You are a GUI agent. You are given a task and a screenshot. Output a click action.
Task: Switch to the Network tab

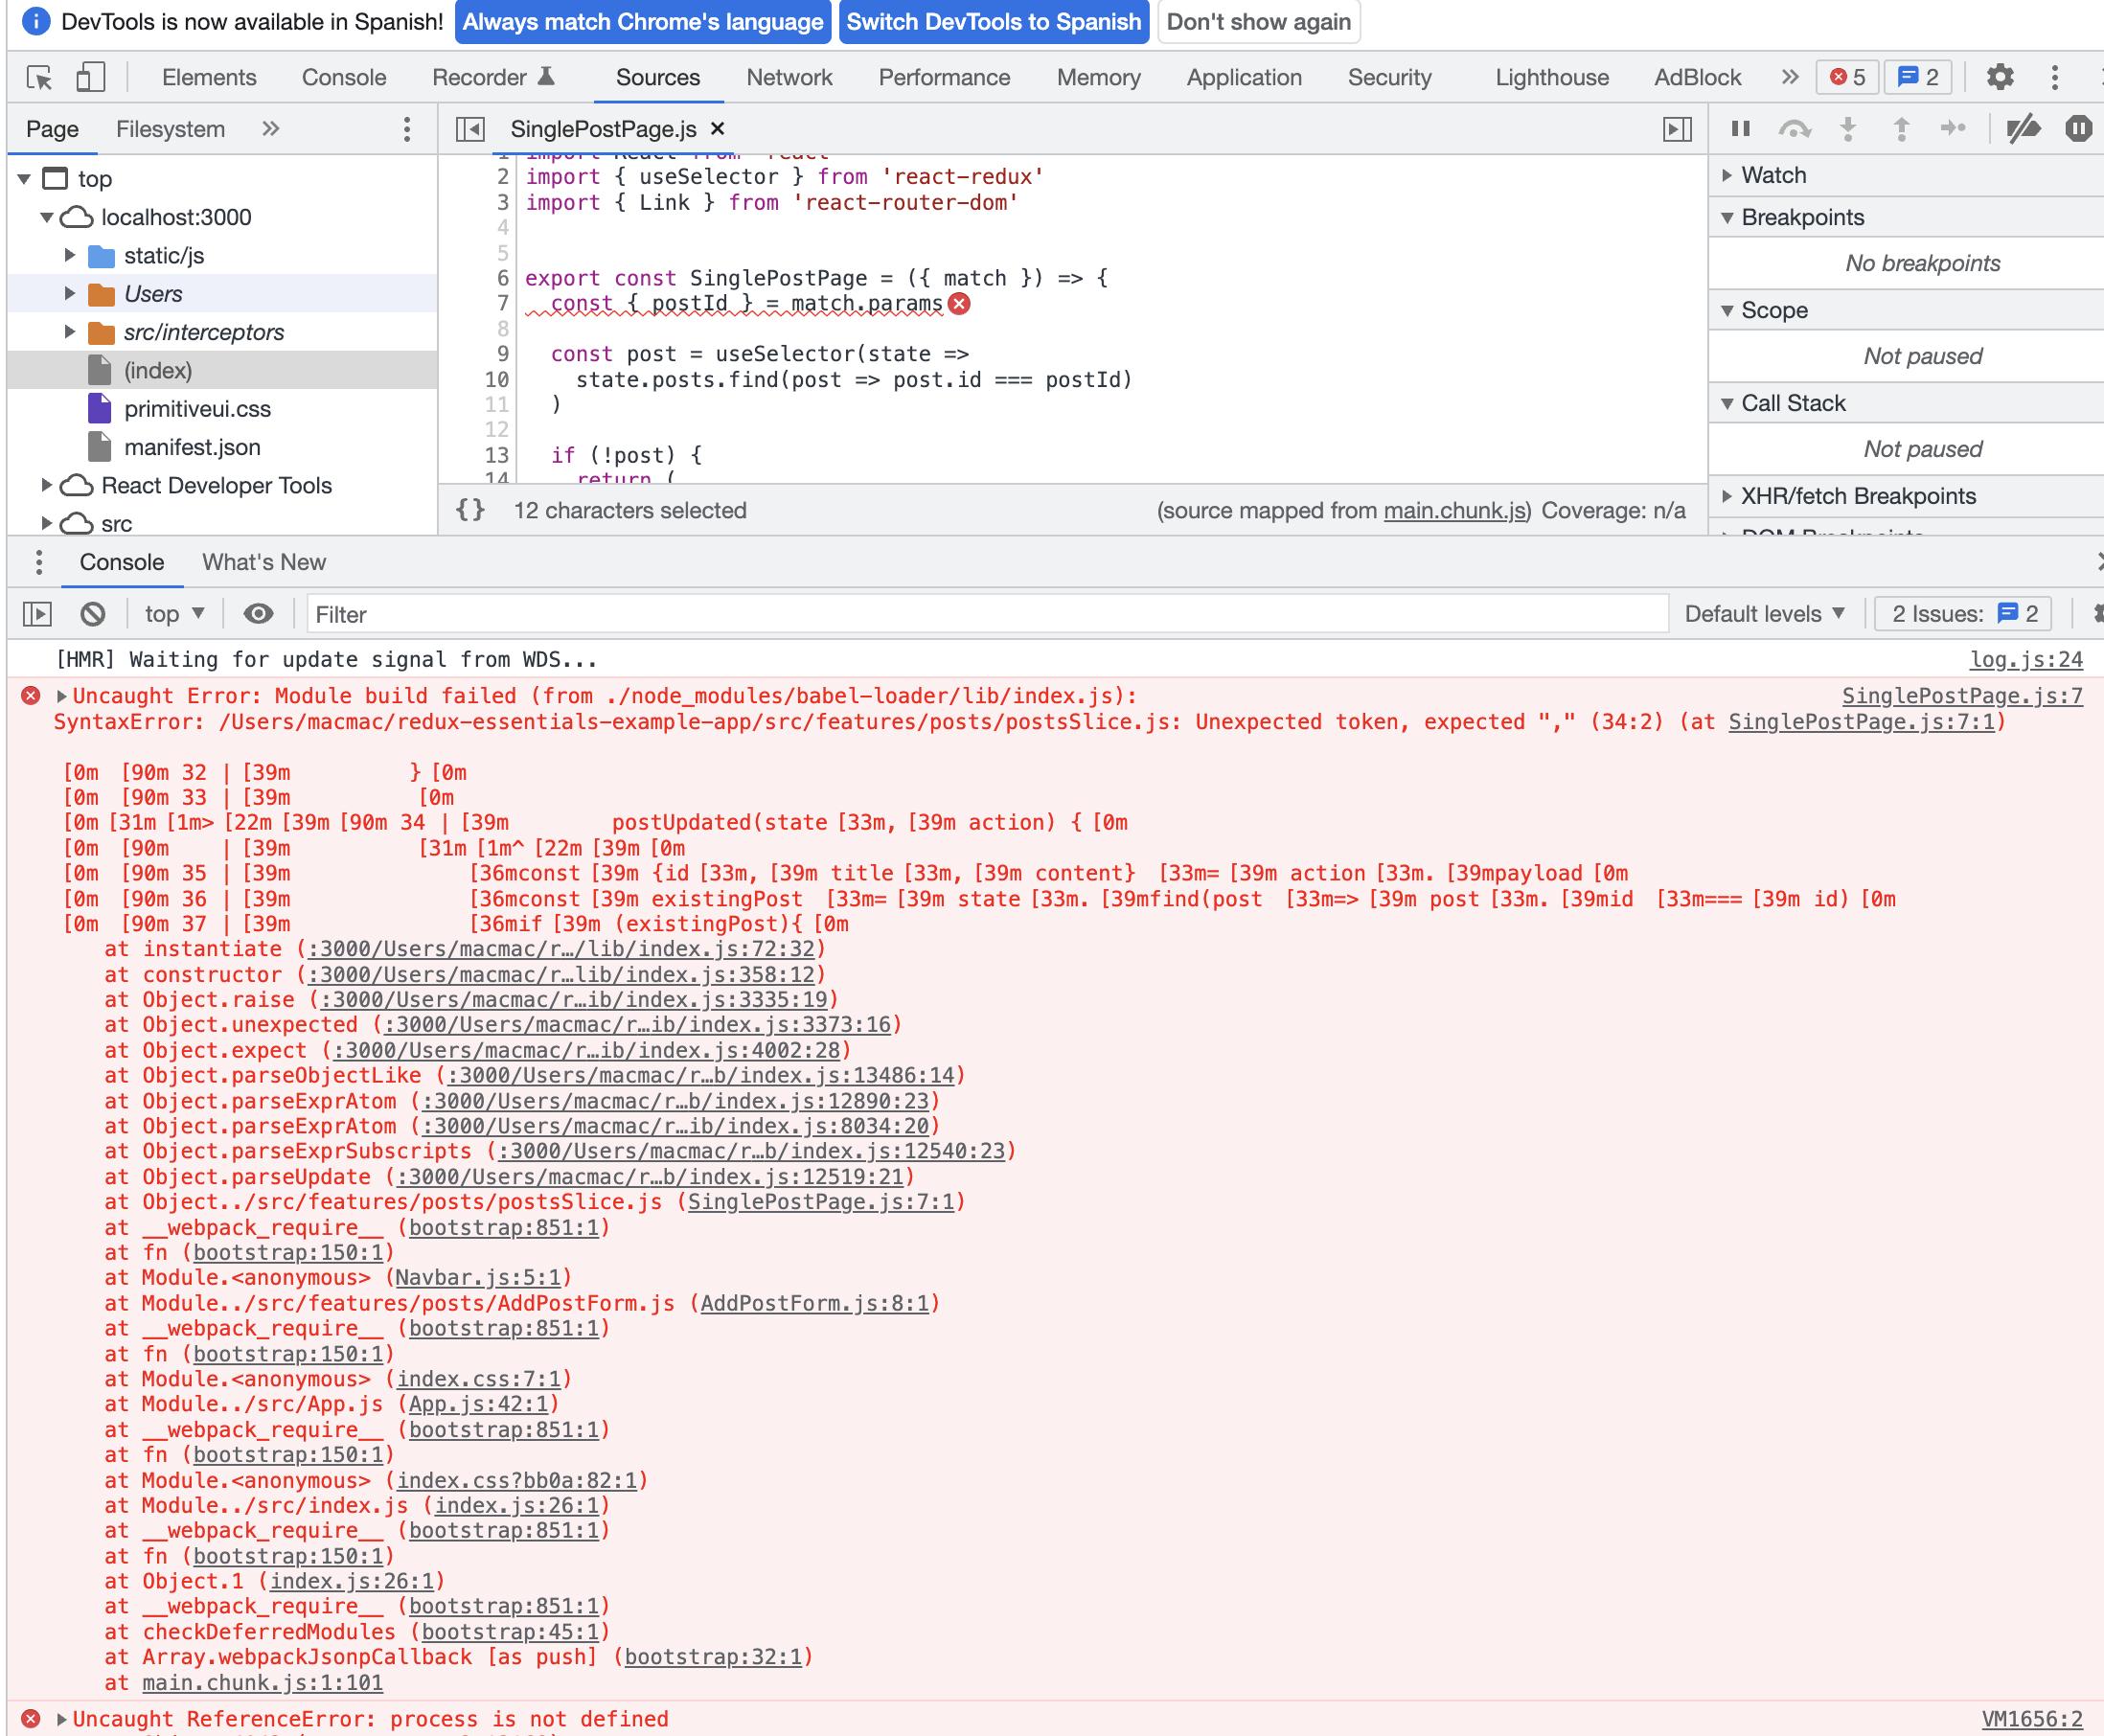point(789,77)
